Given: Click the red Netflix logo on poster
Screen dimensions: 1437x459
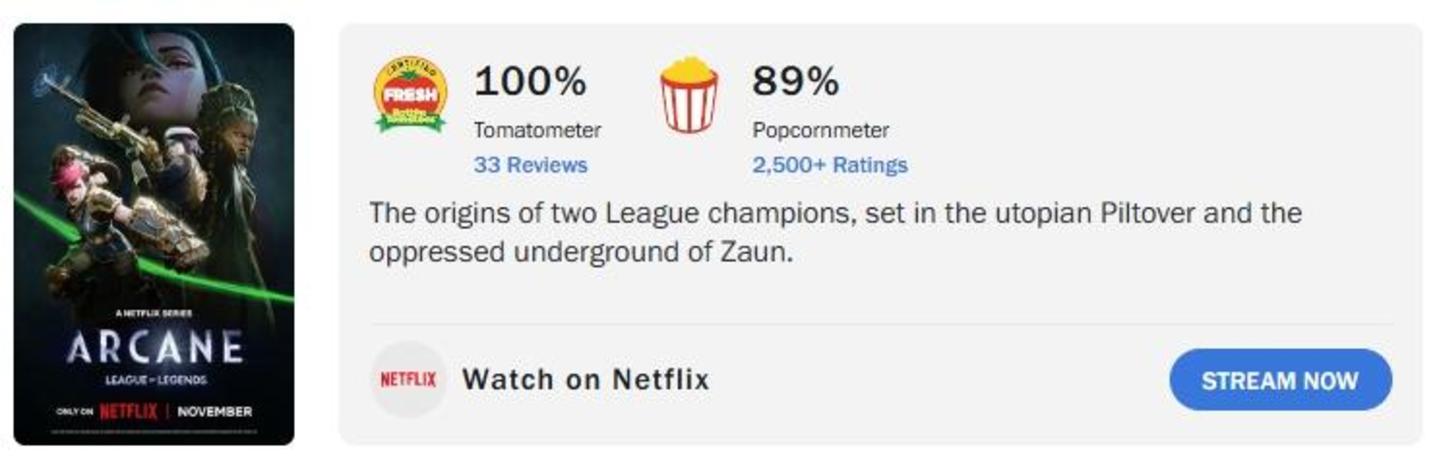Looking at the screenshot, I should click(x=127, y=411).
